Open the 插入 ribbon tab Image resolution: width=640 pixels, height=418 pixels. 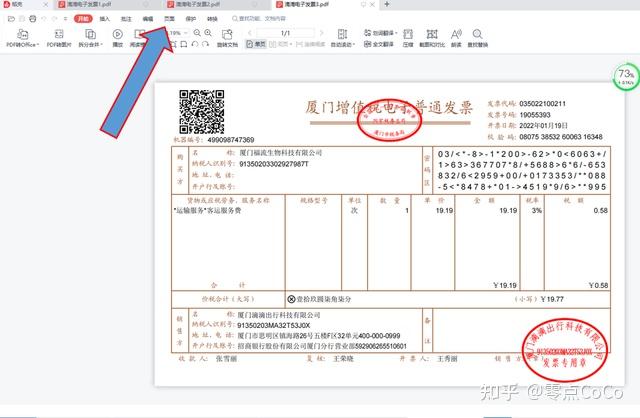tap(105, 19)
